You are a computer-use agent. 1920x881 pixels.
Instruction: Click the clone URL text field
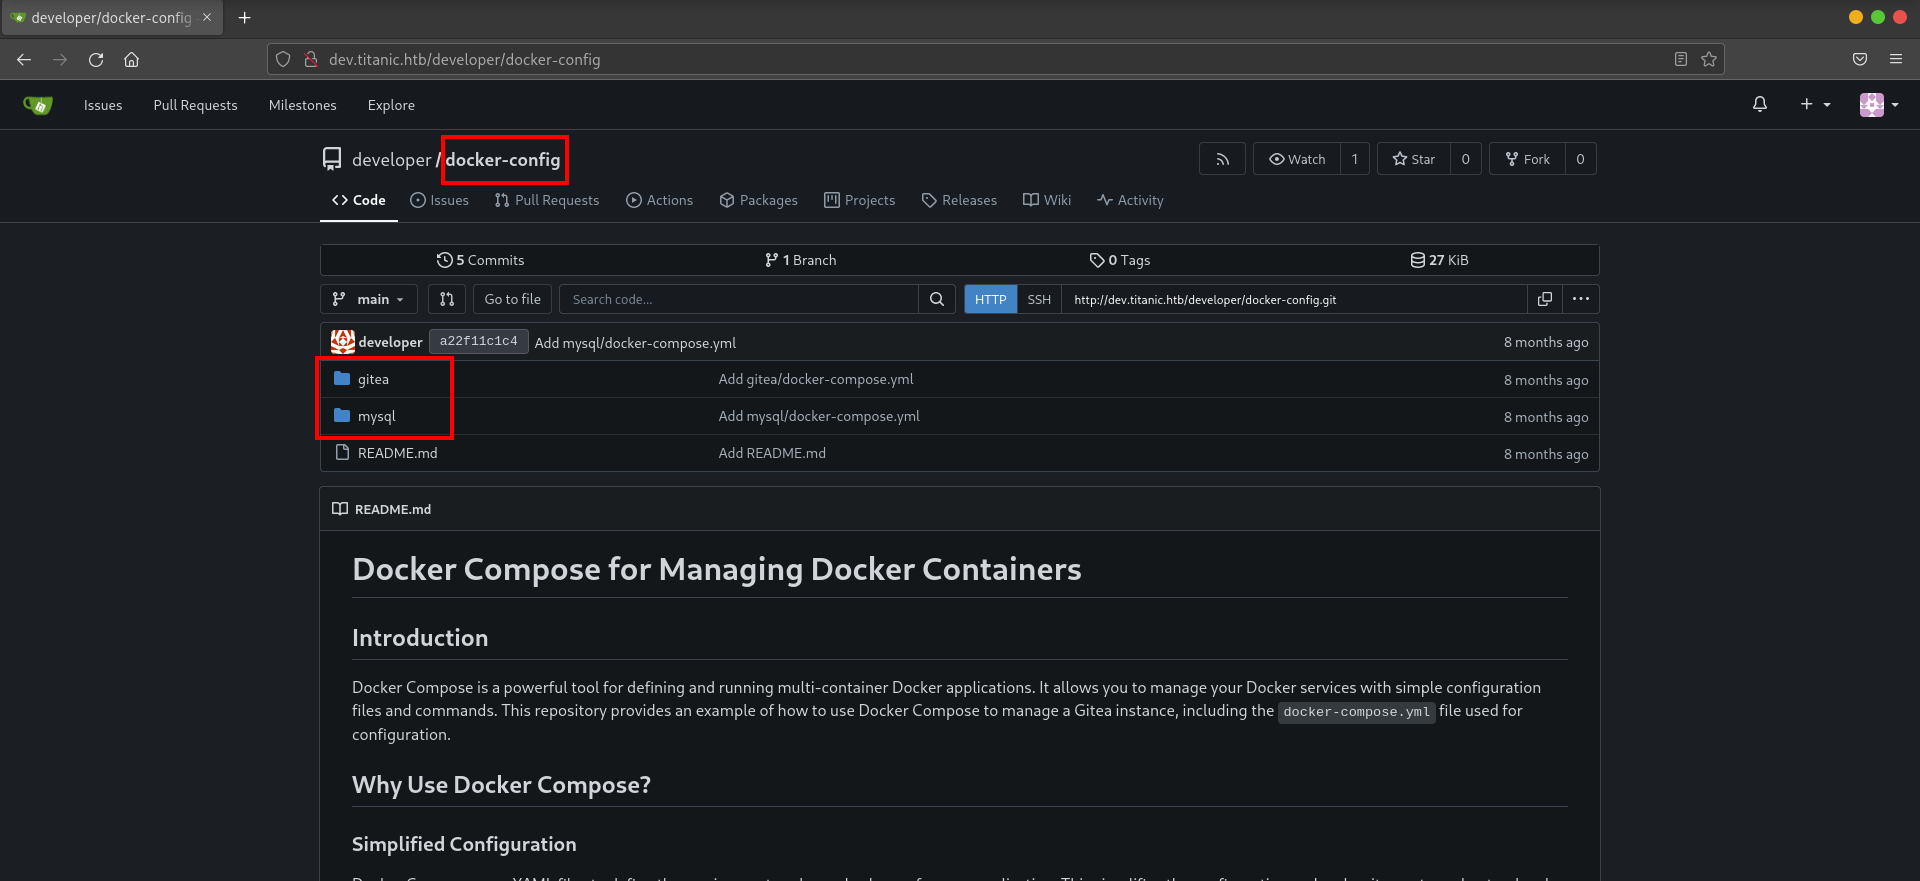pos(1294,299)
